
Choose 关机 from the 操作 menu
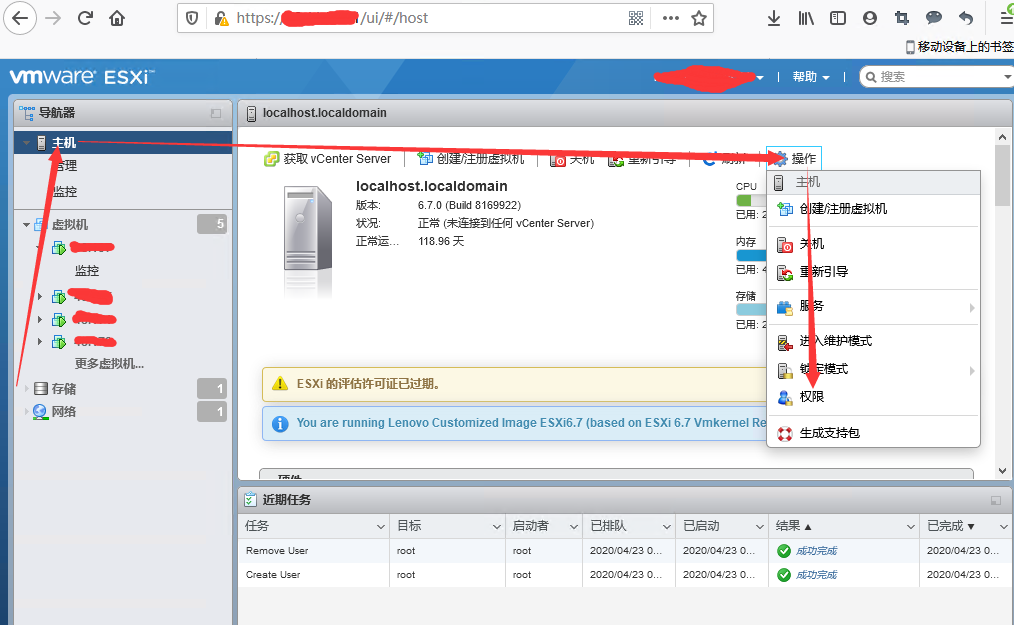point(873,244)
